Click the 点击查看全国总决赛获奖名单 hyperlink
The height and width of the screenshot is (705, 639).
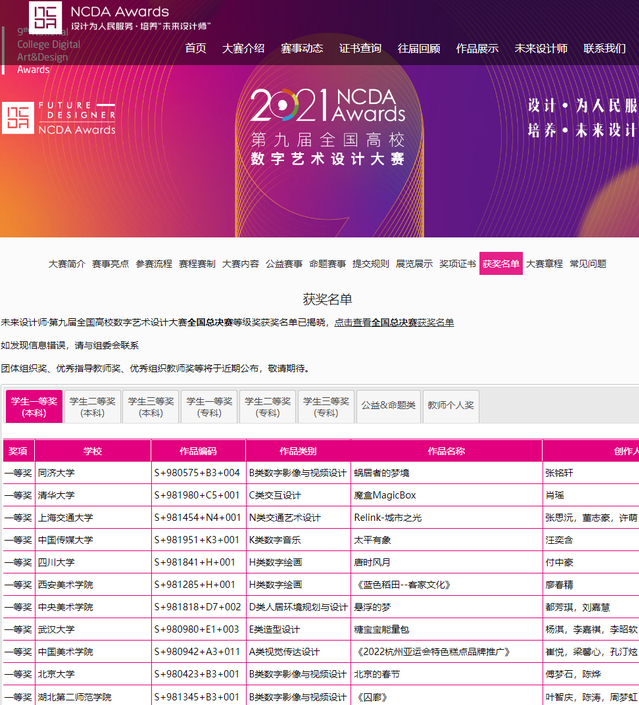pos(394,322)
